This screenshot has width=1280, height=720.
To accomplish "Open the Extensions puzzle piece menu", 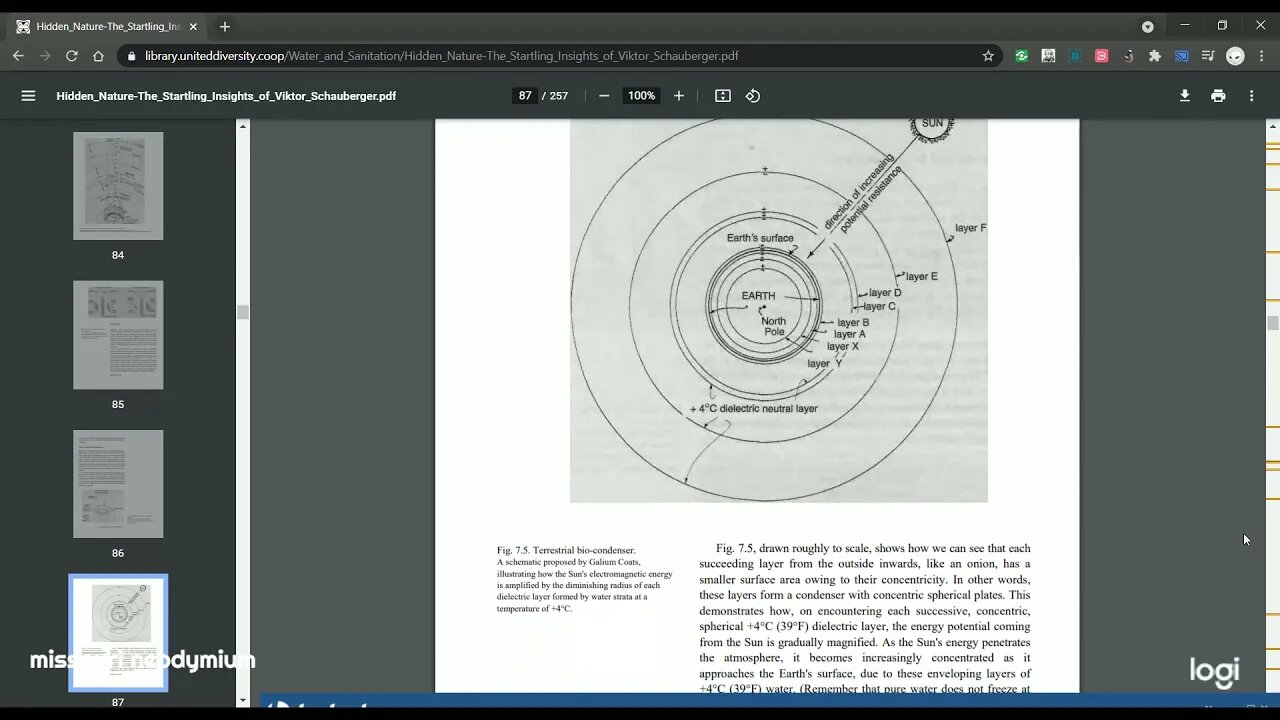I will 1155,56.
